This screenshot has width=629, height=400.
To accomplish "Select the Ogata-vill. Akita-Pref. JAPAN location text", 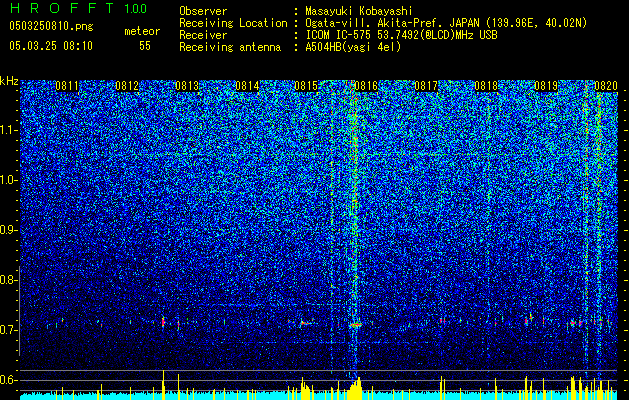I will pyautogui.click(x=446, y=23).
